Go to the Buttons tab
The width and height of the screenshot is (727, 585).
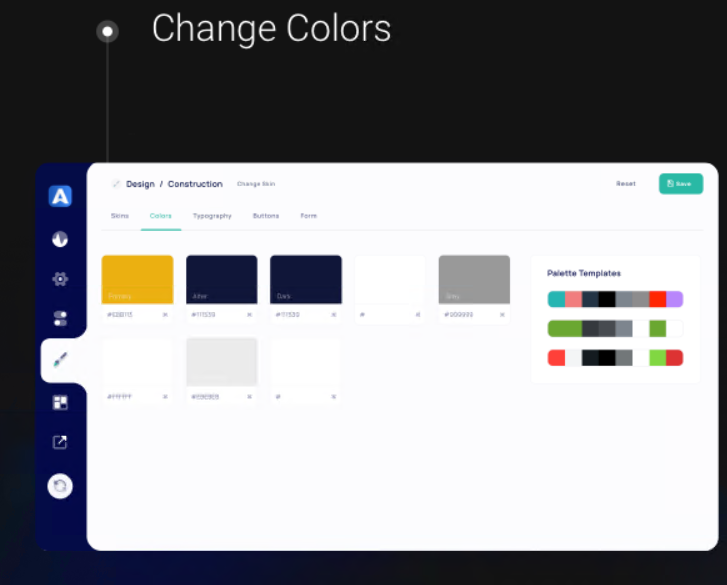pyautogui.click(x=266, y=216)
